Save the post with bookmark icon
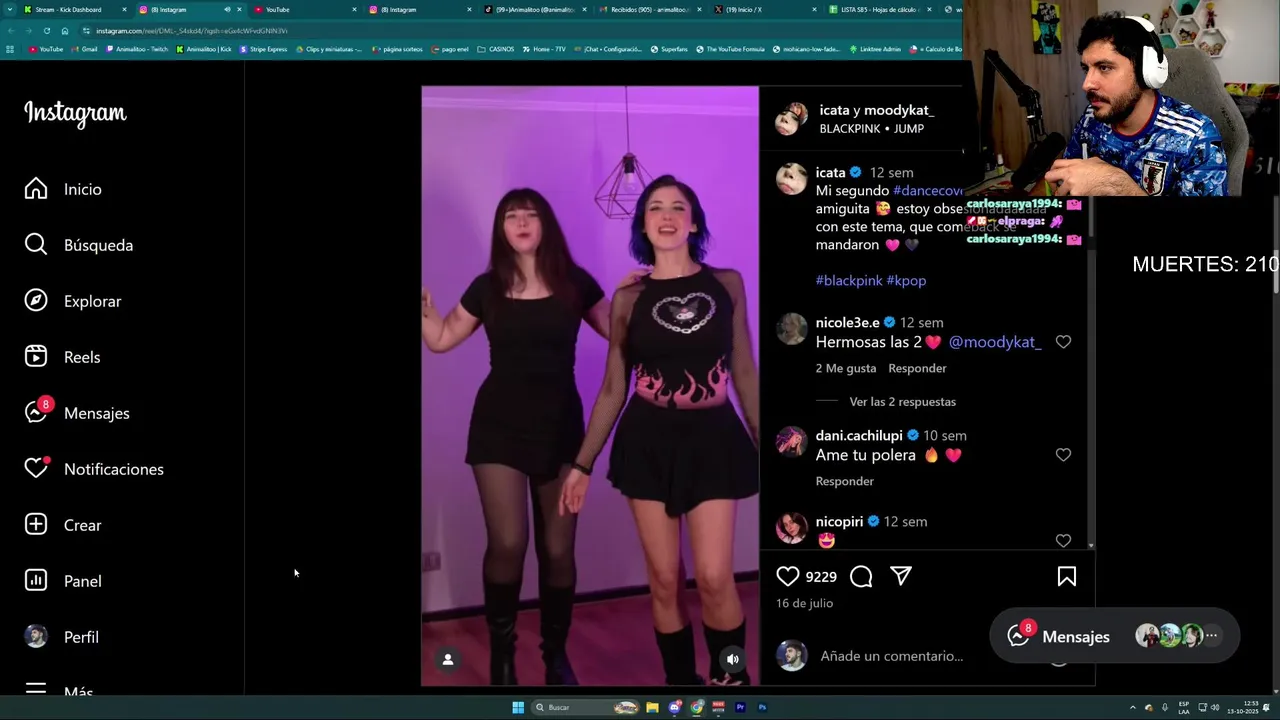The height and width of the screenshot is (720, 1280). pyautogui.click(x=1067, y=577)
